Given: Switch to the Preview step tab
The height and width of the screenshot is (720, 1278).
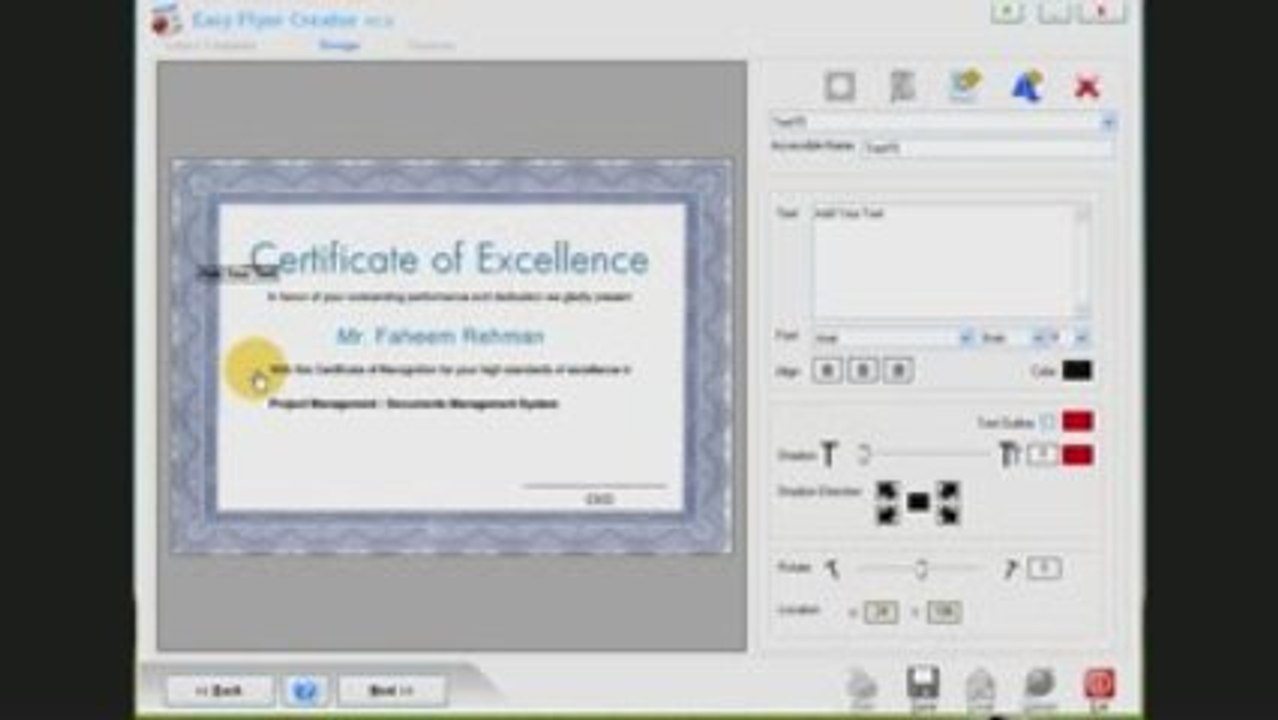Looking at the screenshot, I should 430,45.
